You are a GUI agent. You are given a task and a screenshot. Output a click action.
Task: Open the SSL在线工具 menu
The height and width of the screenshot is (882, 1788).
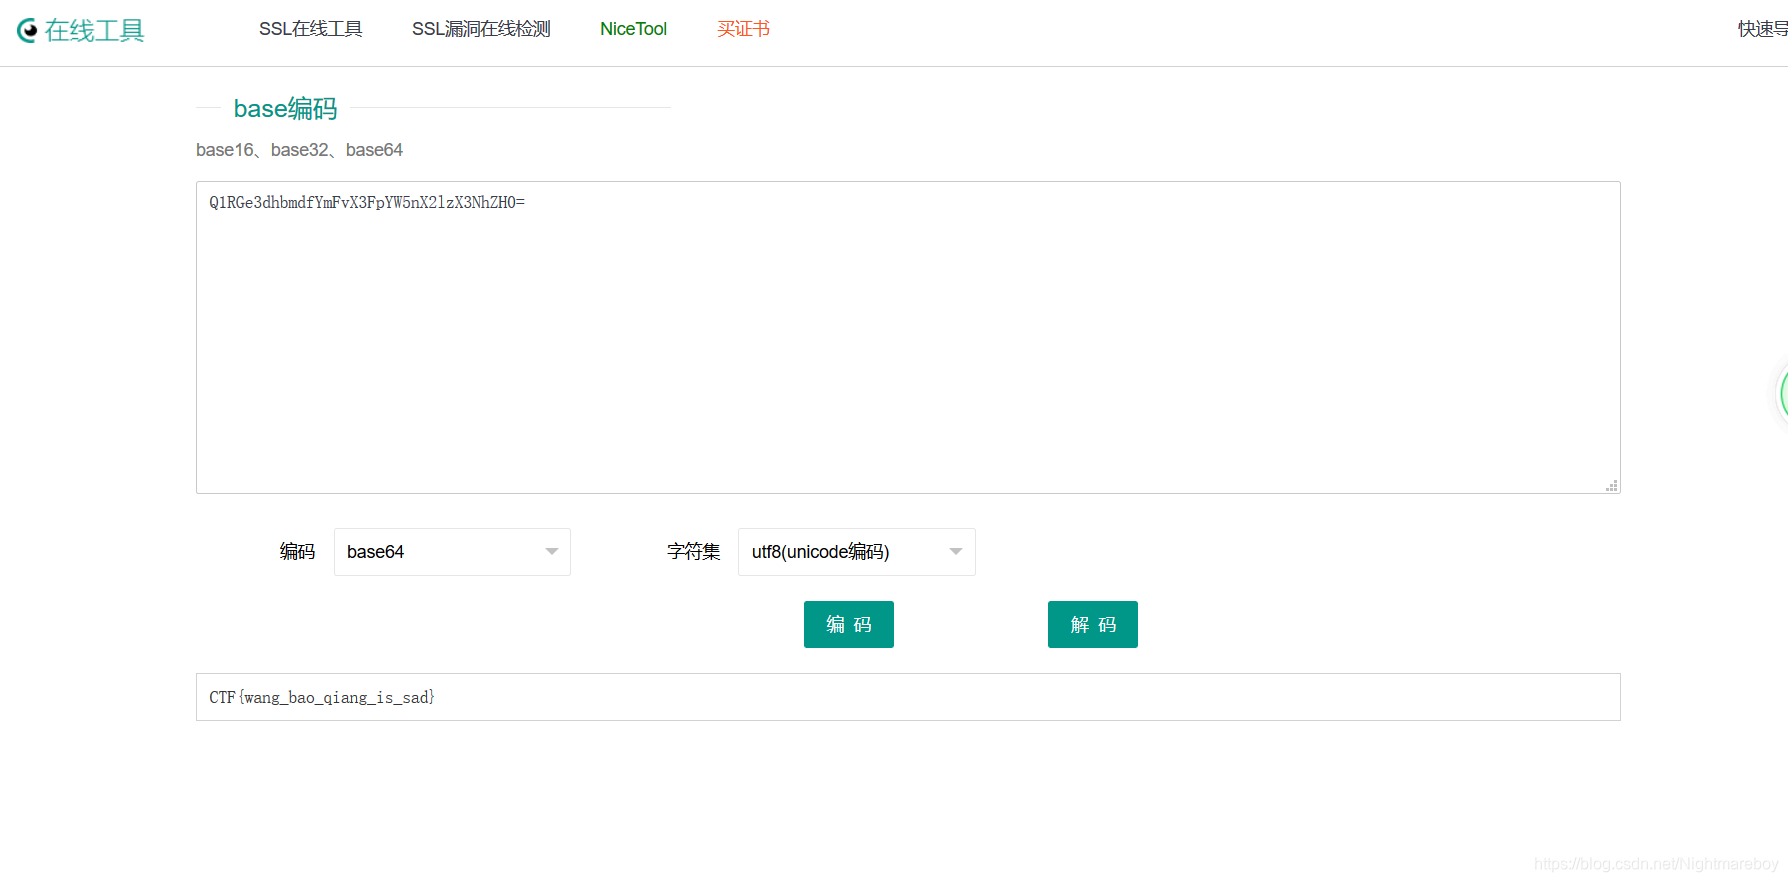tap(310, 29)
